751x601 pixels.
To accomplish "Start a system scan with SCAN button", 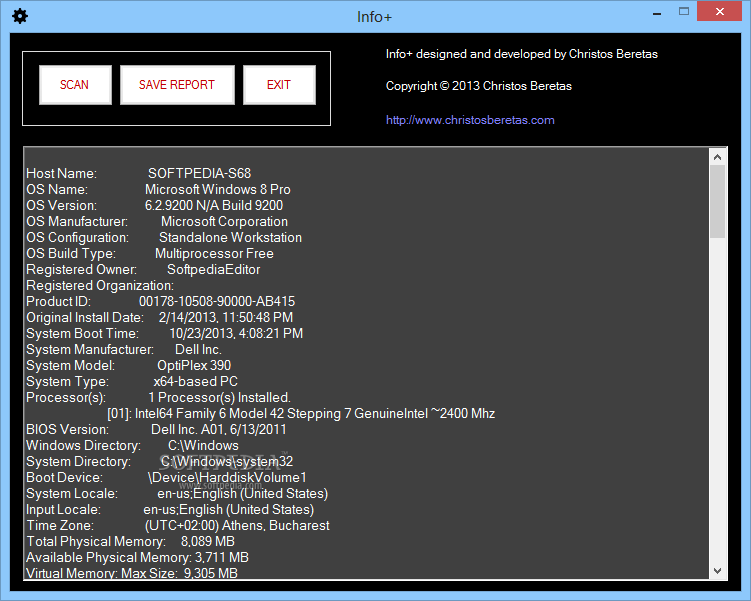I will pos(75,85).
